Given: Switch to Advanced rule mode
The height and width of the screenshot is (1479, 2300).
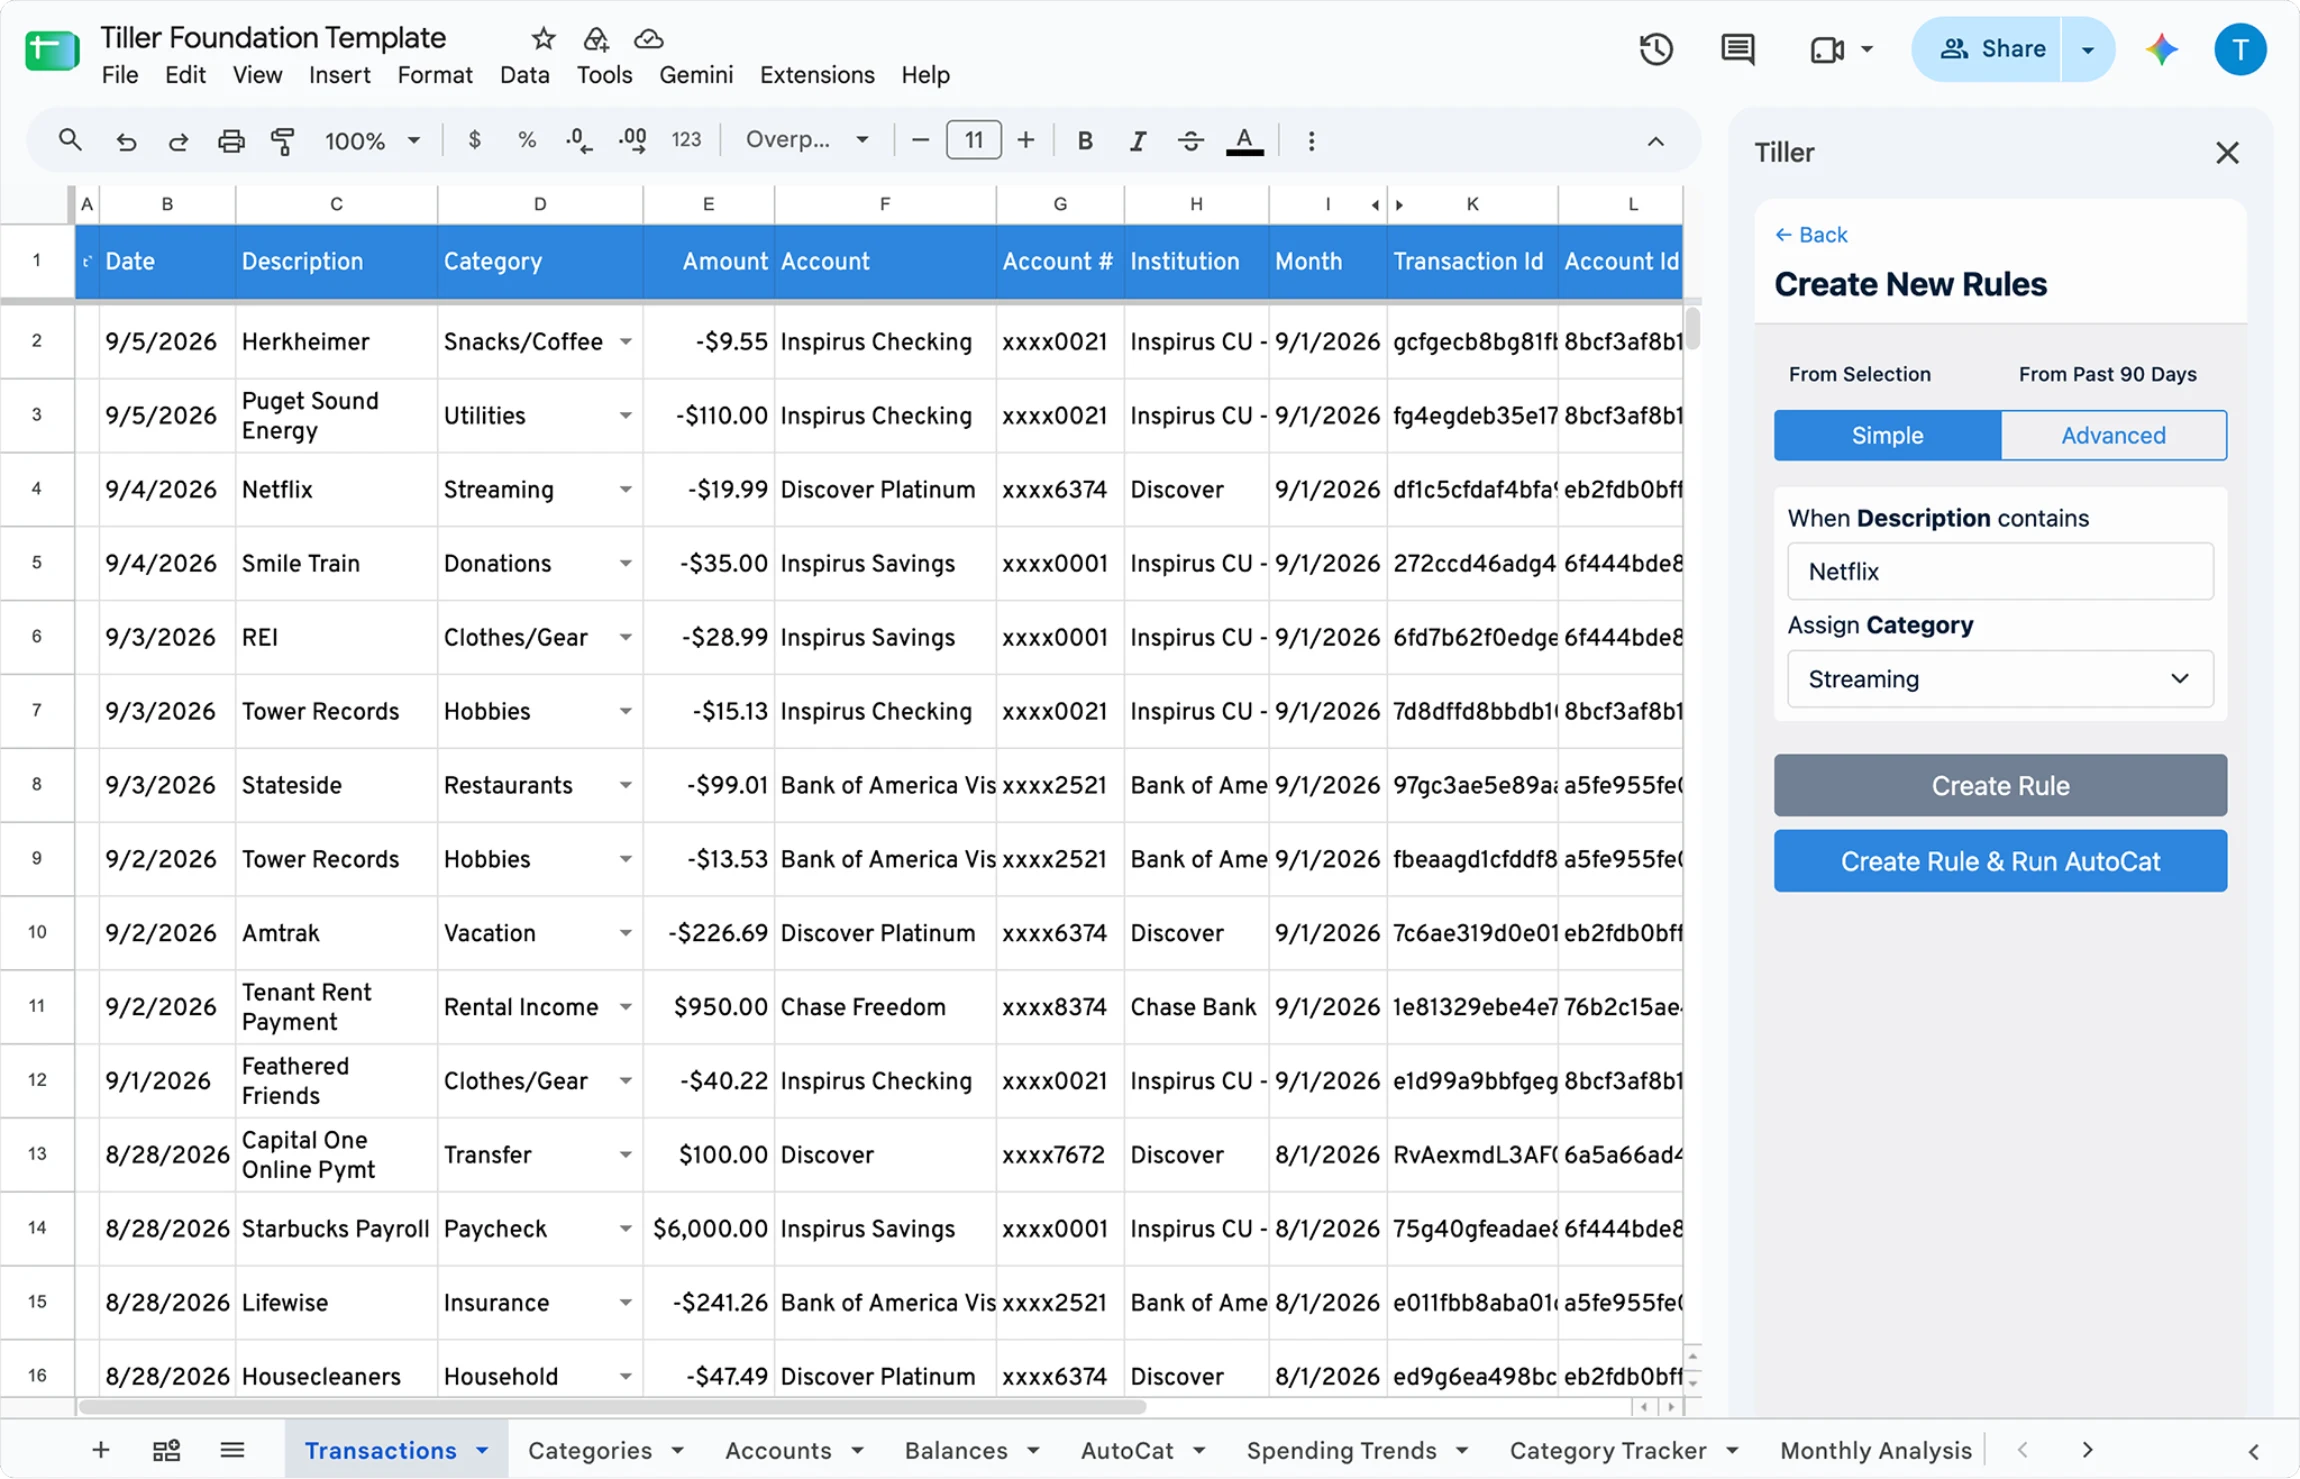Looking at the screenshot, I should (x=2113, y=435).
